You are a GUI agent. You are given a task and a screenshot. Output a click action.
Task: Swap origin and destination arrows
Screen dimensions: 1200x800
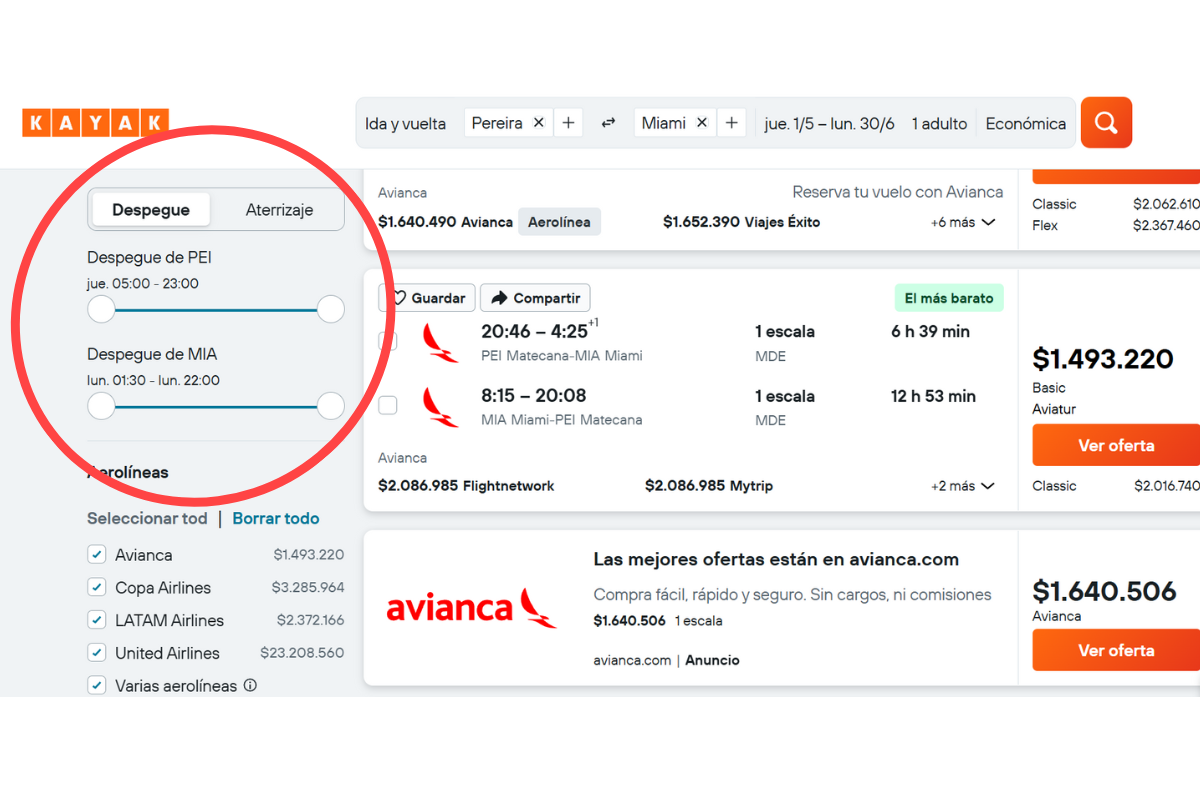pos(608,123)
